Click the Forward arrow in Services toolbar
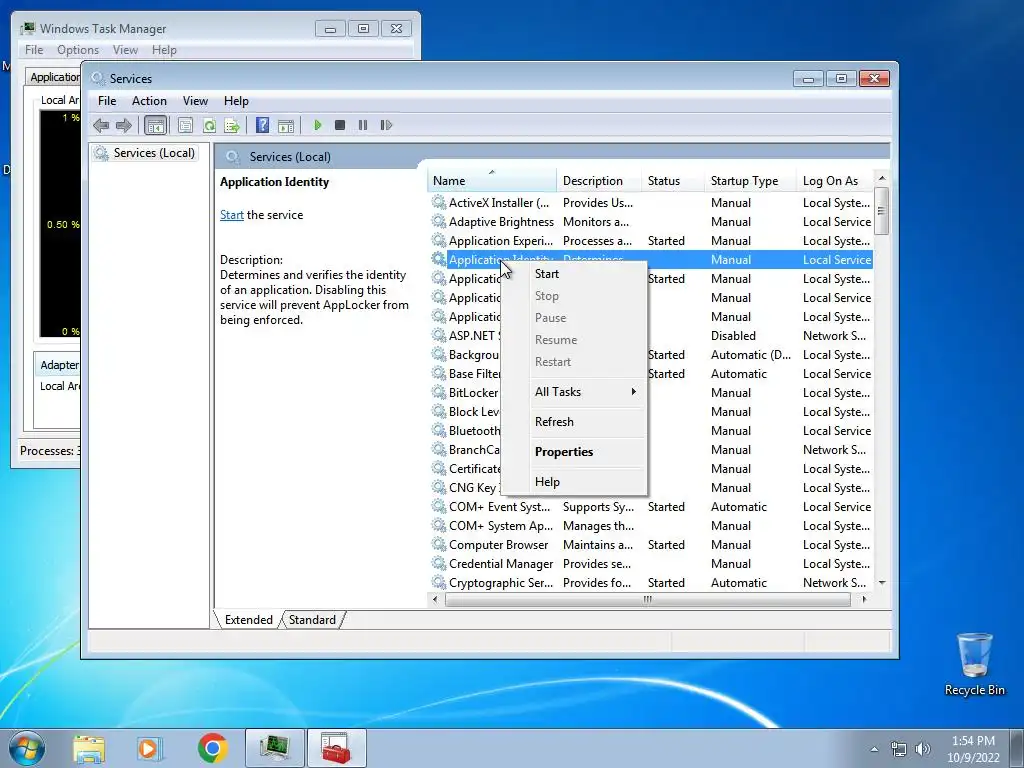 123,125
